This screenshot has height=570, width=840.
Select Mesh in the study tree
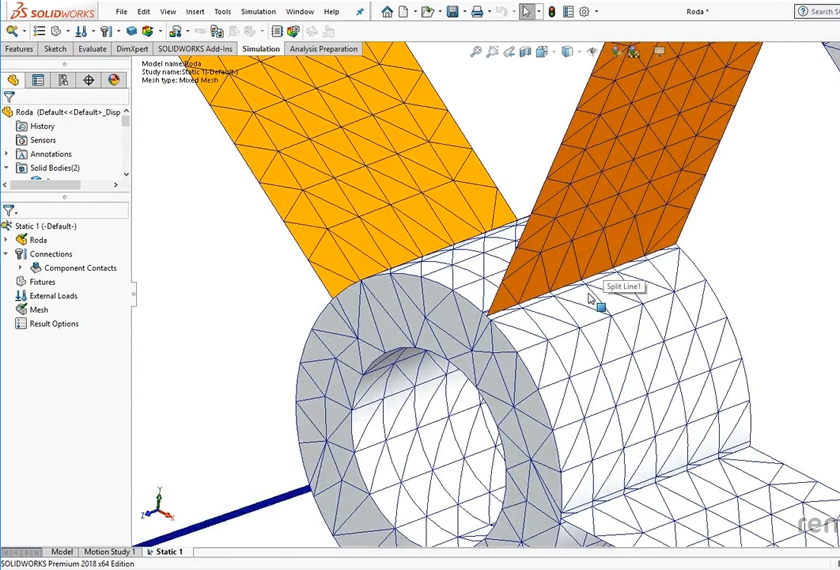[x=38, y=310]
